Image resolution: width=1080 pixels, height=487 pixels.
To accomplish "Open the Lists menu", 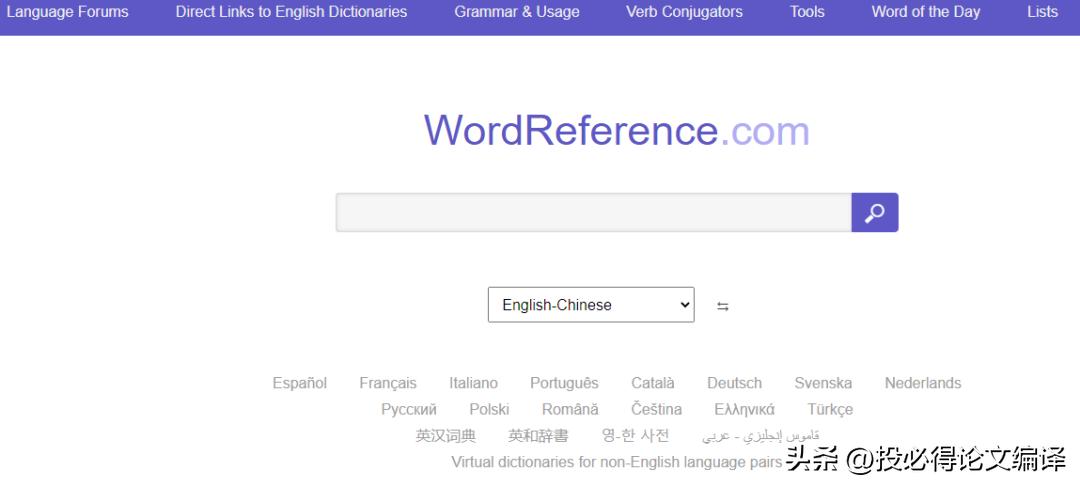I will 1042,12.
